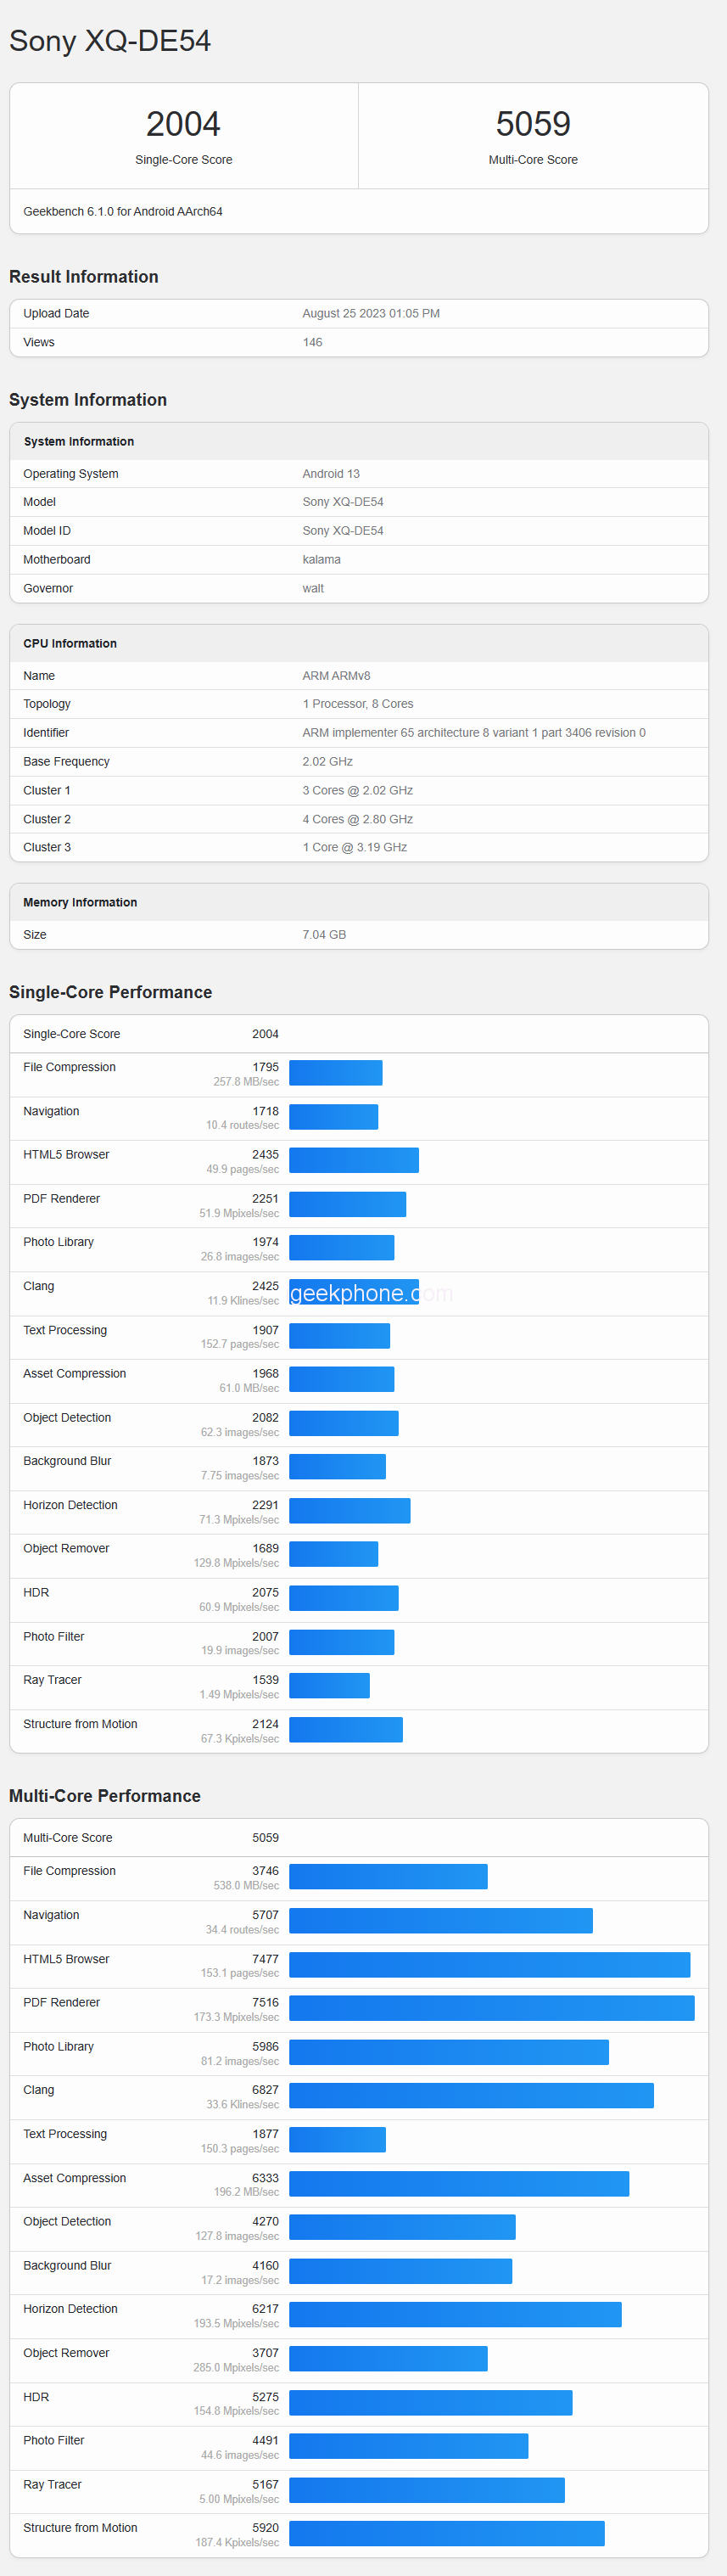Click the single-core File Compression bar
Screen dimensions: 727x2576
click(x=335, y=1073)
